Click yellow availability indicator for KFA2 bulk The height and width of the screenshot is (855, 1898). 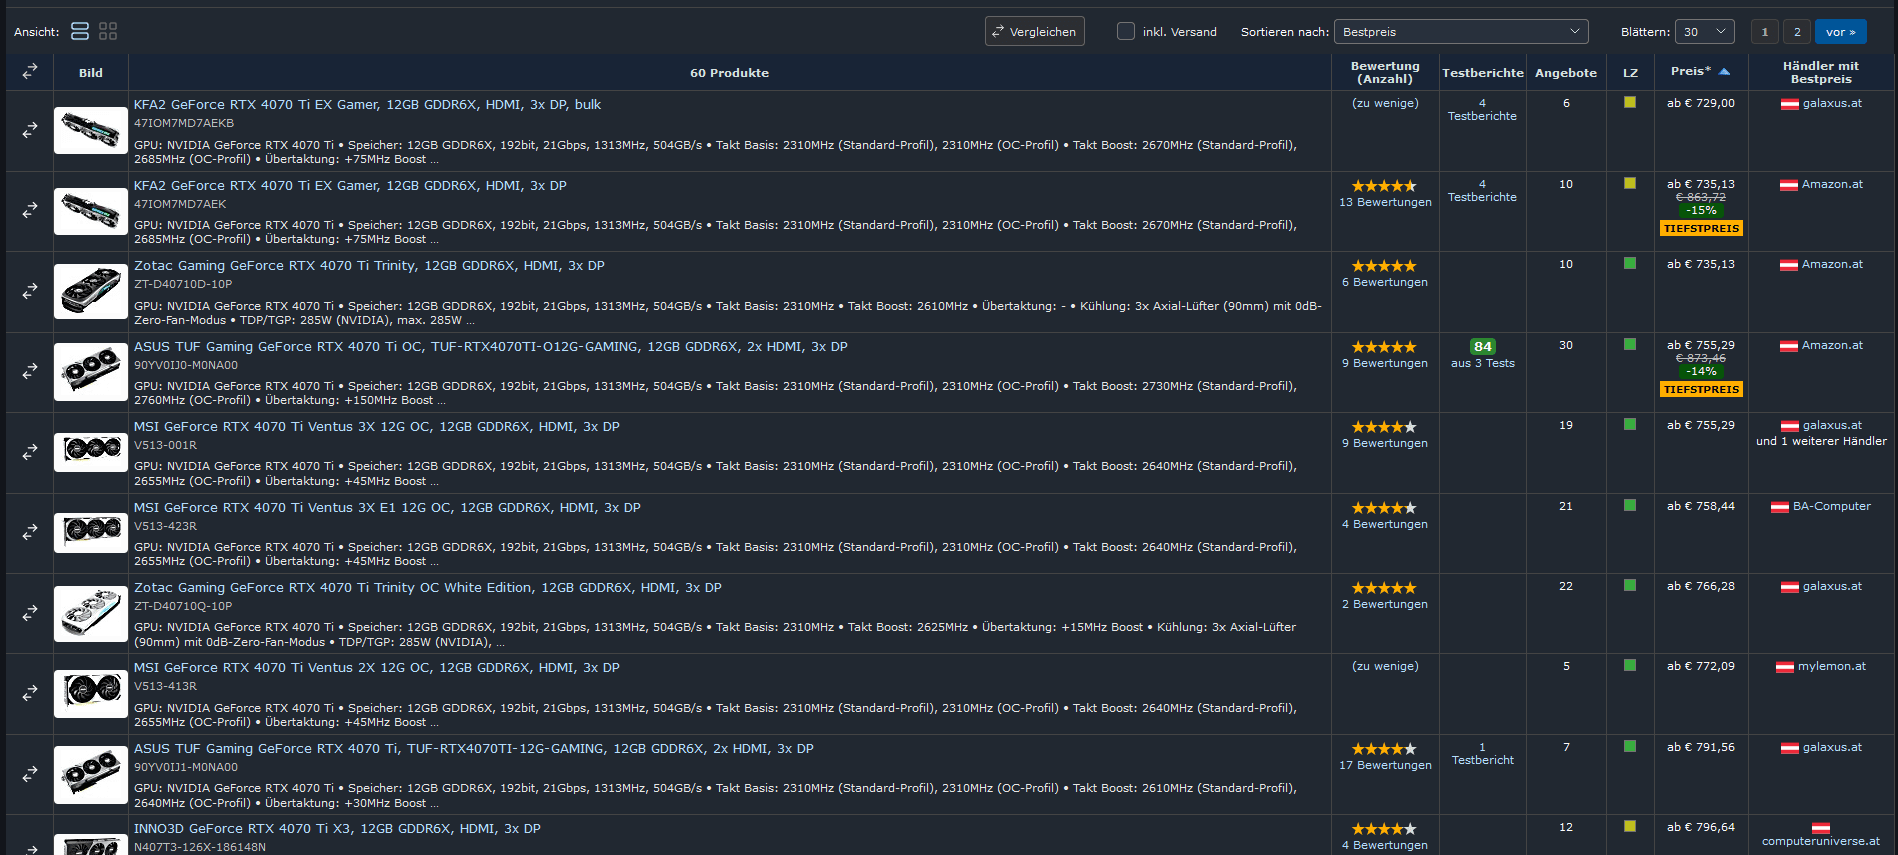tap(1630, 102)
